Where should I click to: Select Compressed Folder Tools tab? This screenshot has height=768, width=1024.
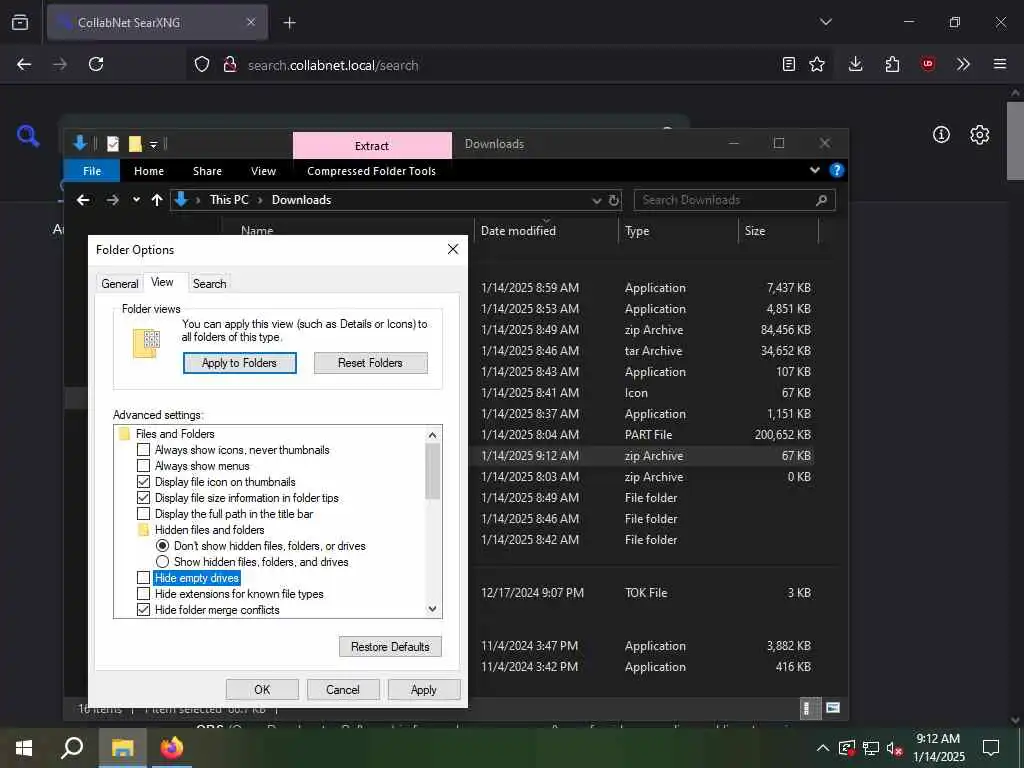pyautogui.click(x=372, y=170)
